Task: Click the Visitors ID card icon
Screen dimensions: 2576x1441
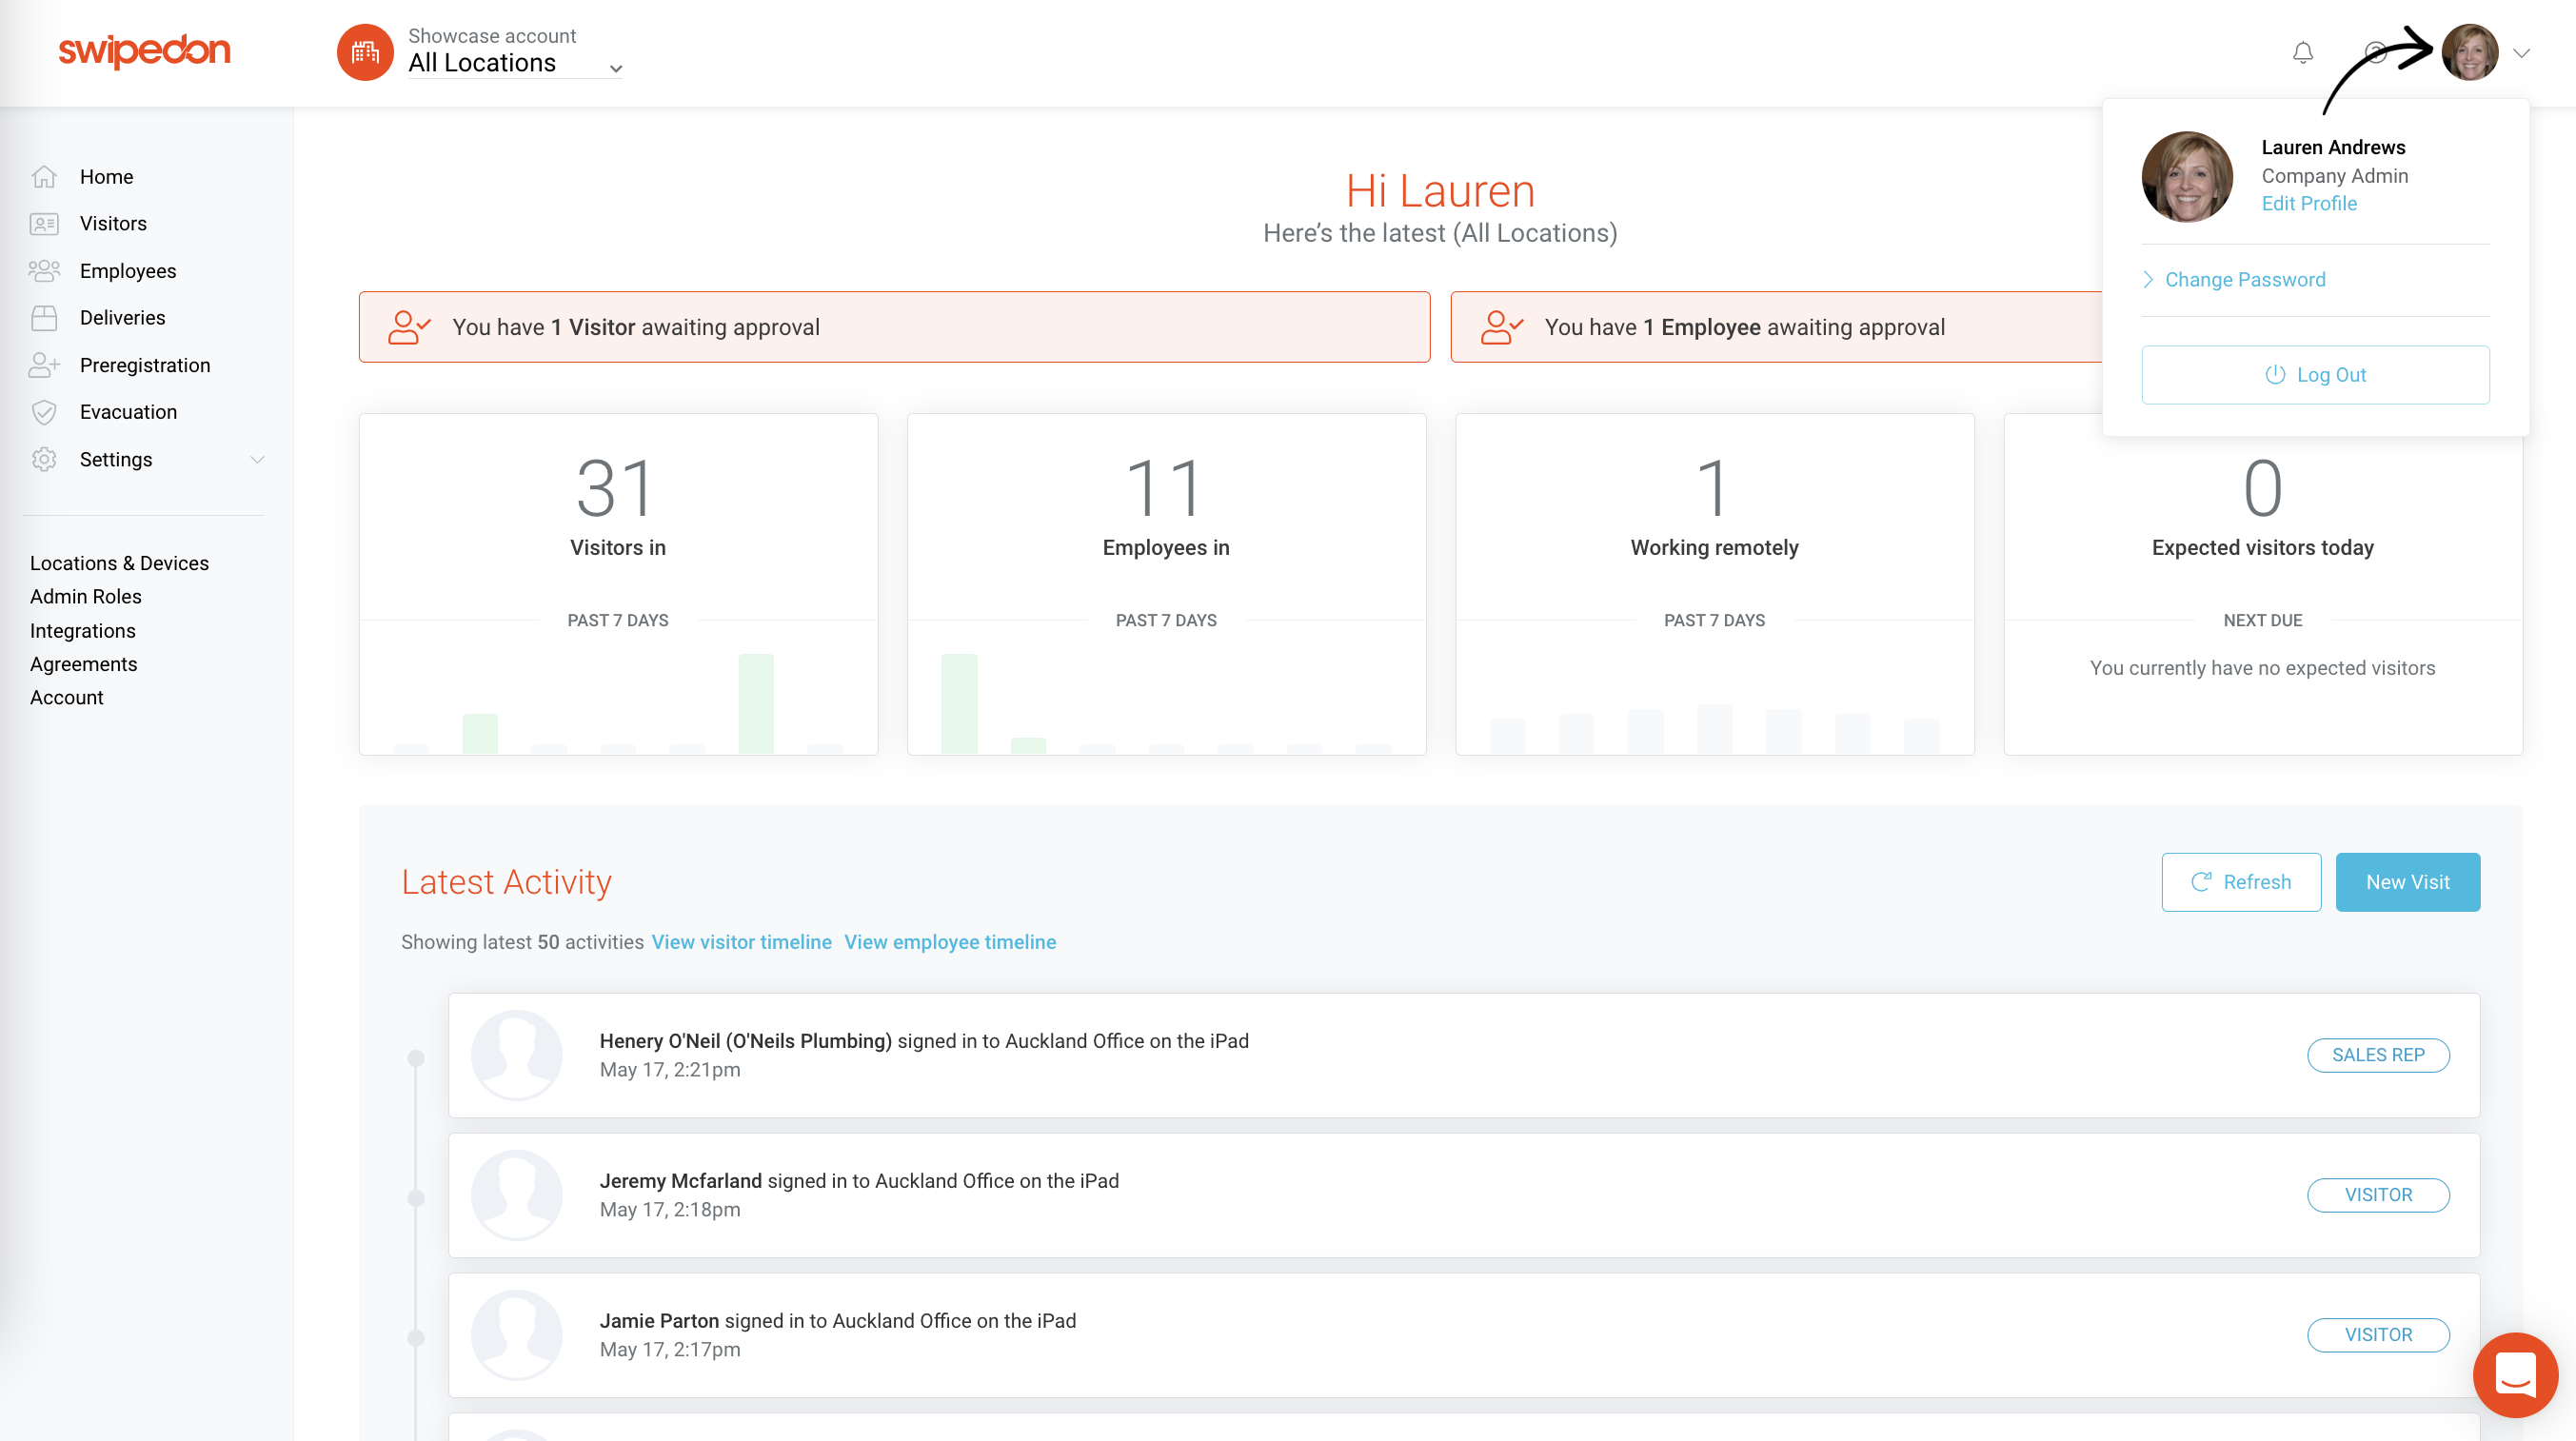Action: (x=44, y=224)
